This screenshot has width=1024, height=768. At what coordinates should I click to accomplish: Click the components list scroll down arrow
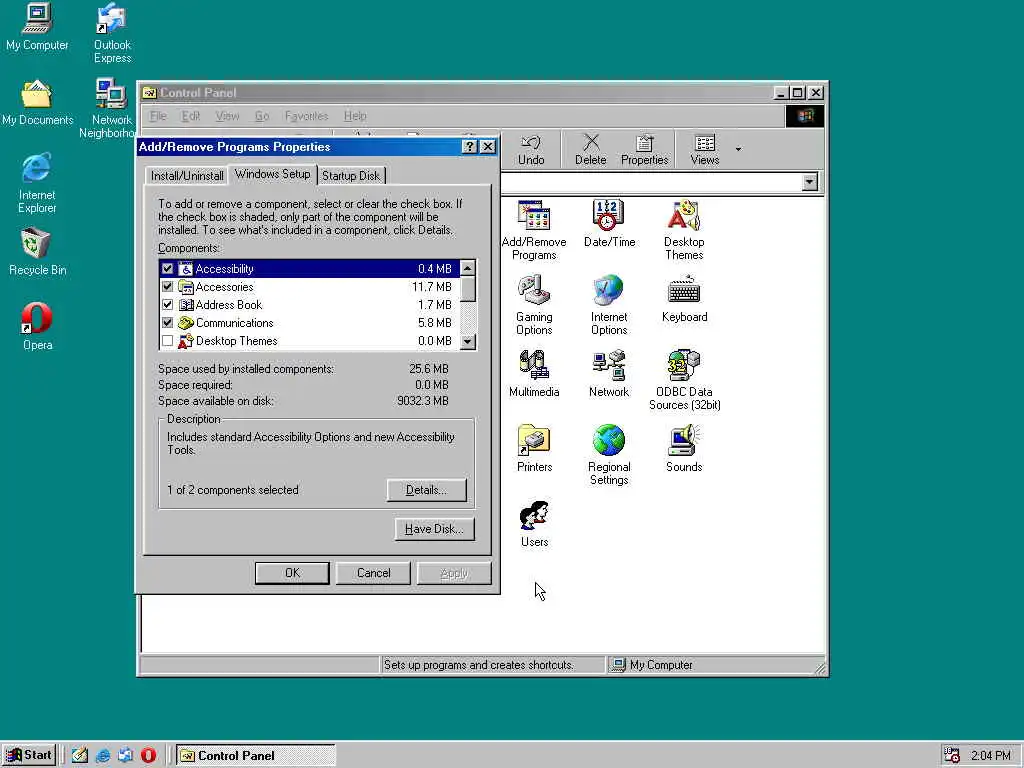(x=468, y=341)
